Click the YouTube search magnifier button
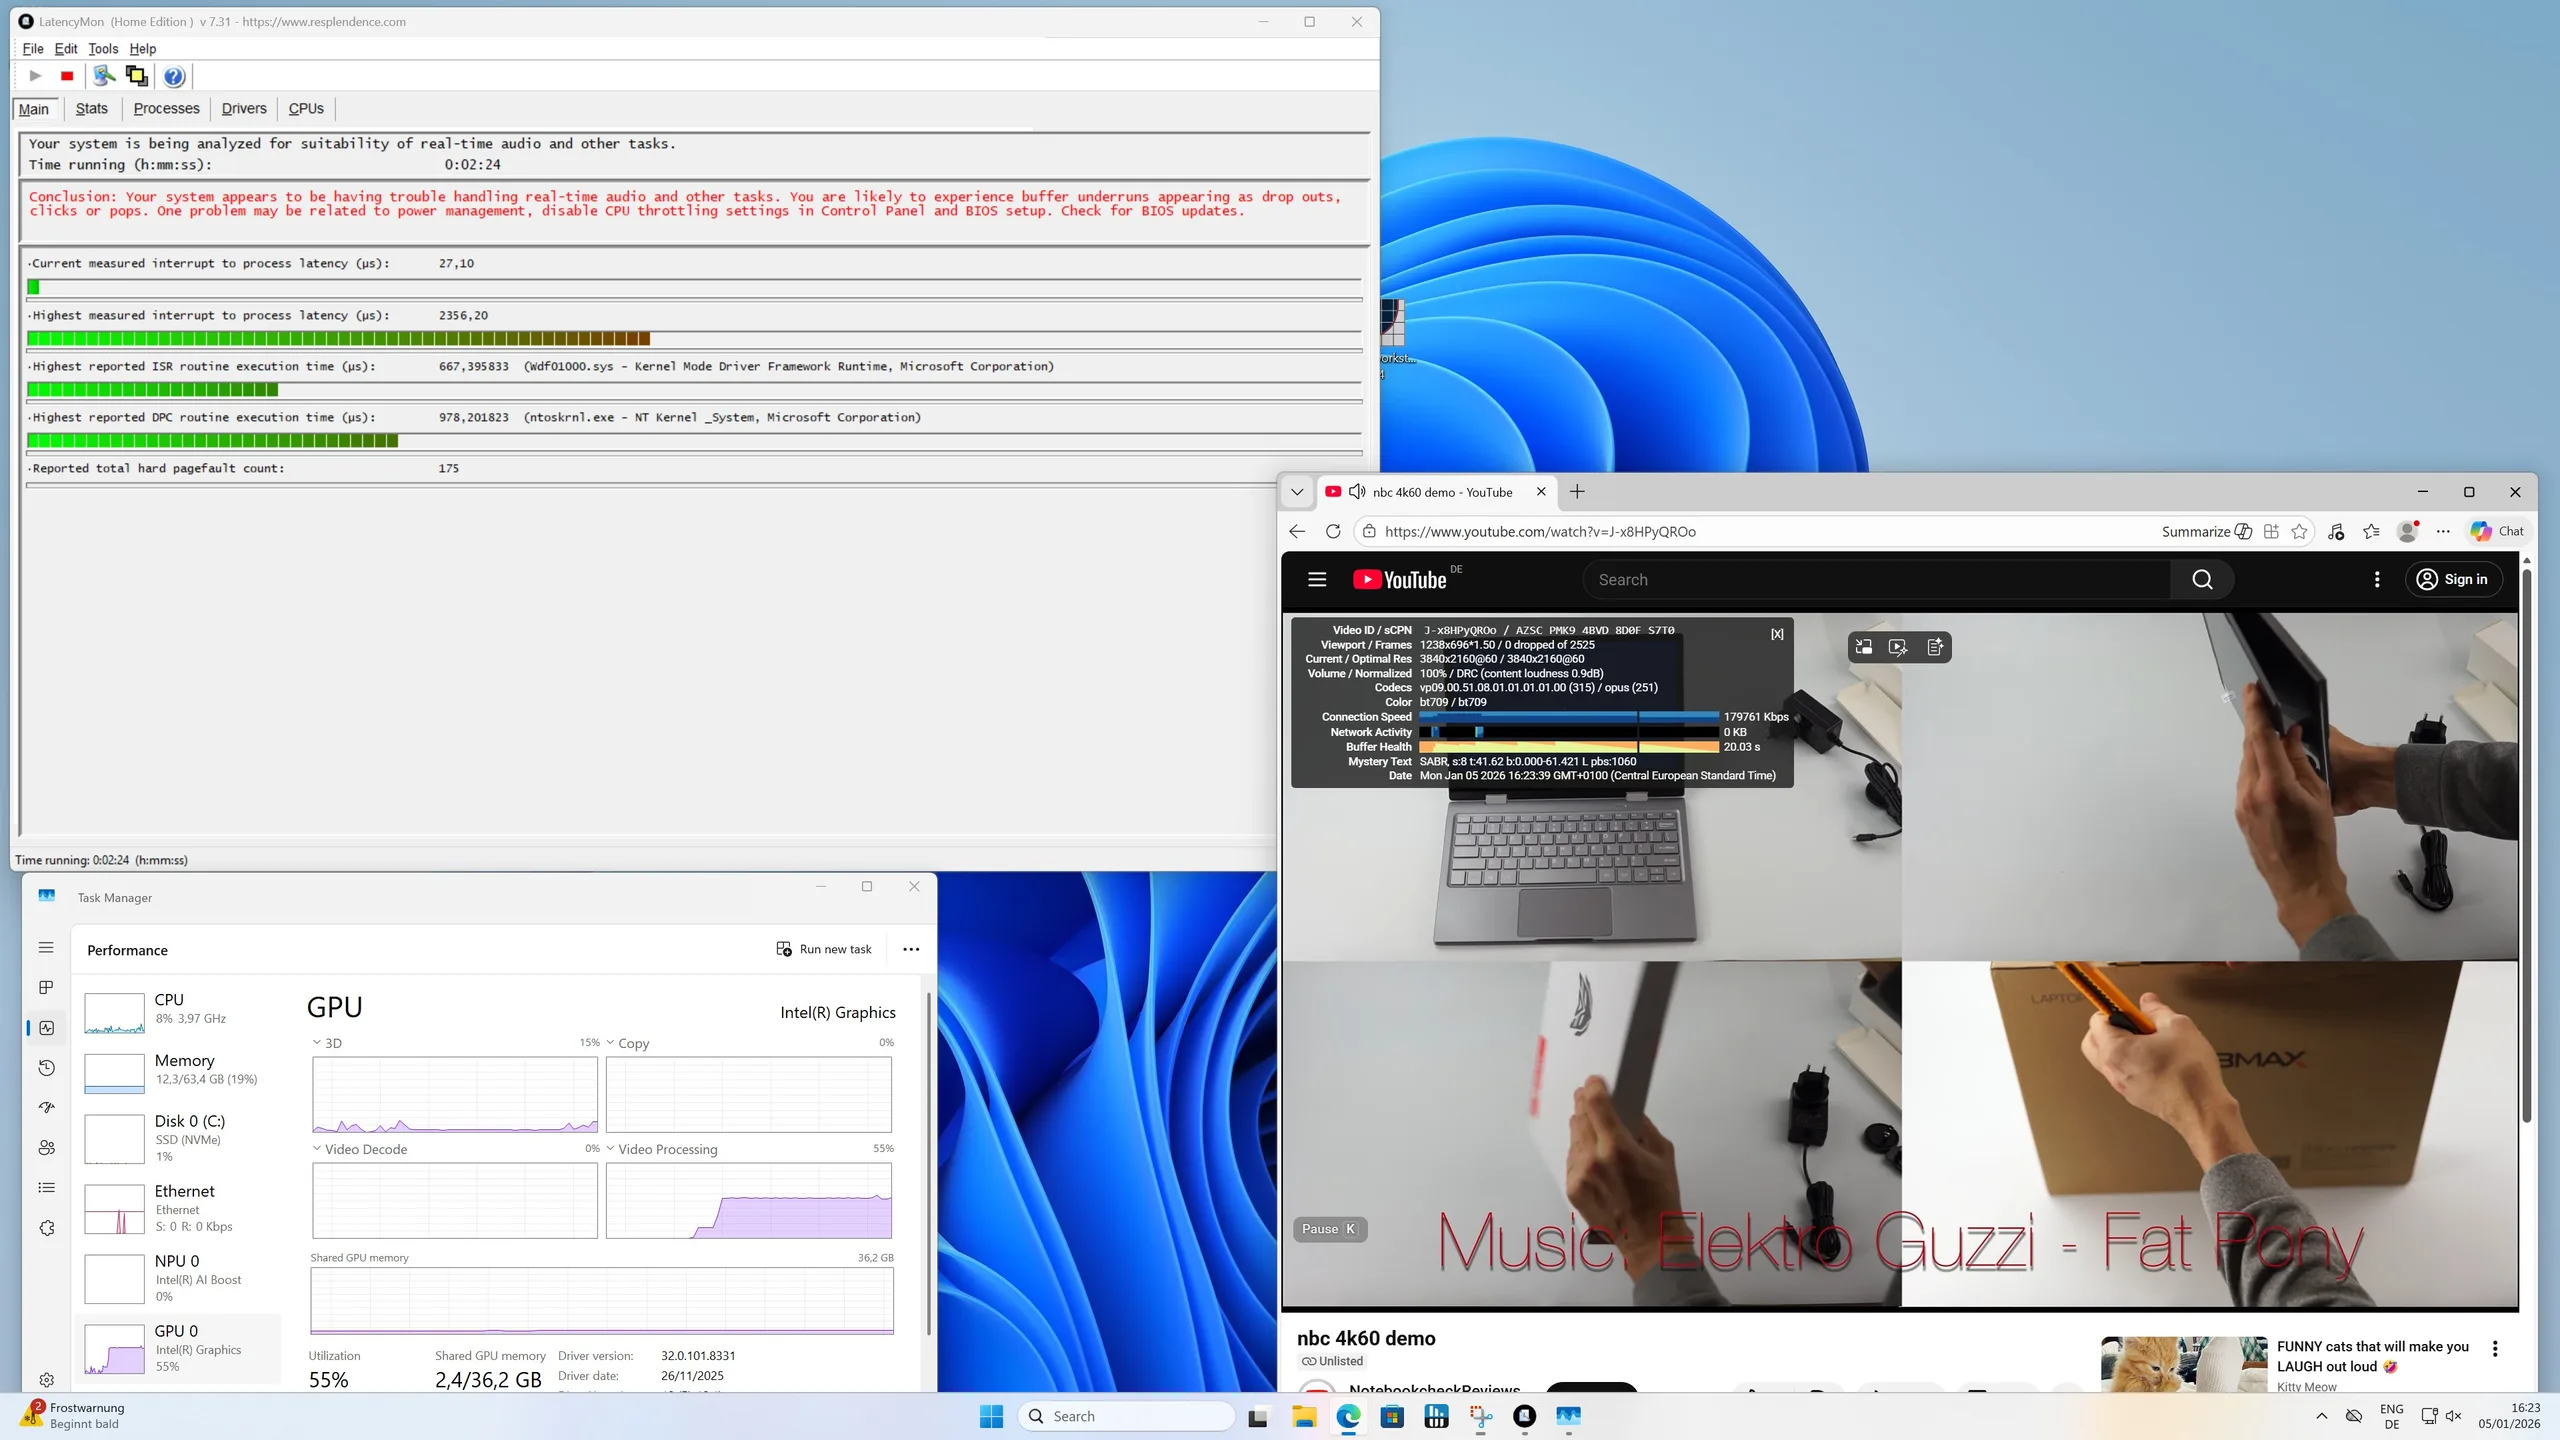Screen dimensions: 2560x1440 [2201, 580]
